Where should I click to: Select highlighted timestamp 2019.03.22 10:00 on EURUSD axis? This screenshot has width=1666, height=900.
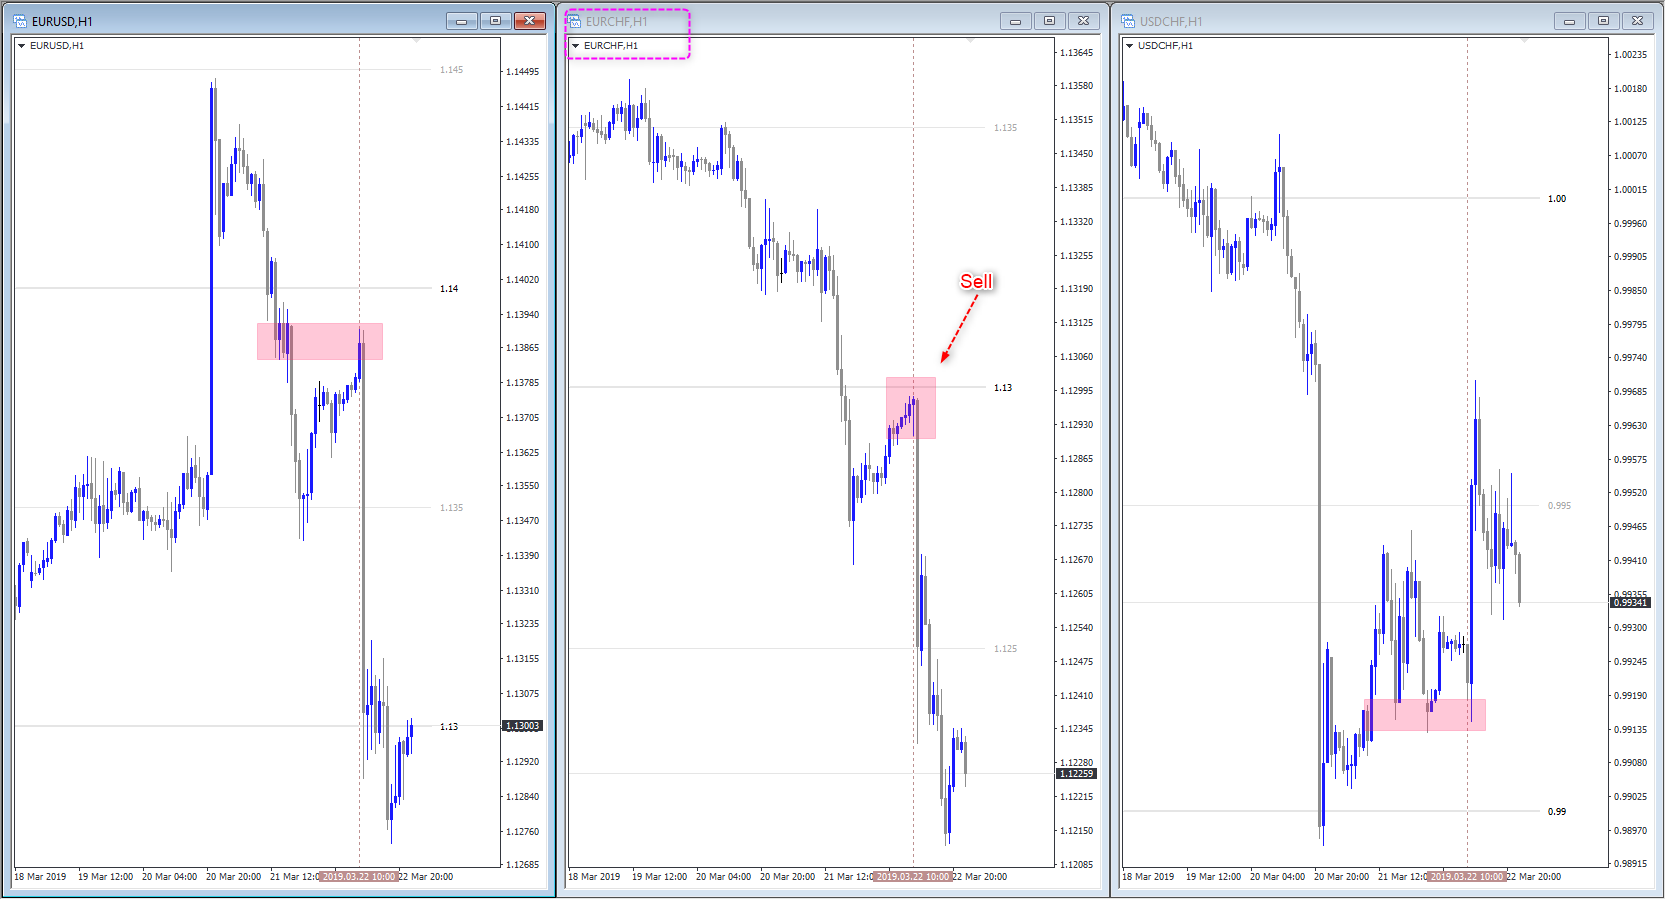[x=358, y=876]
